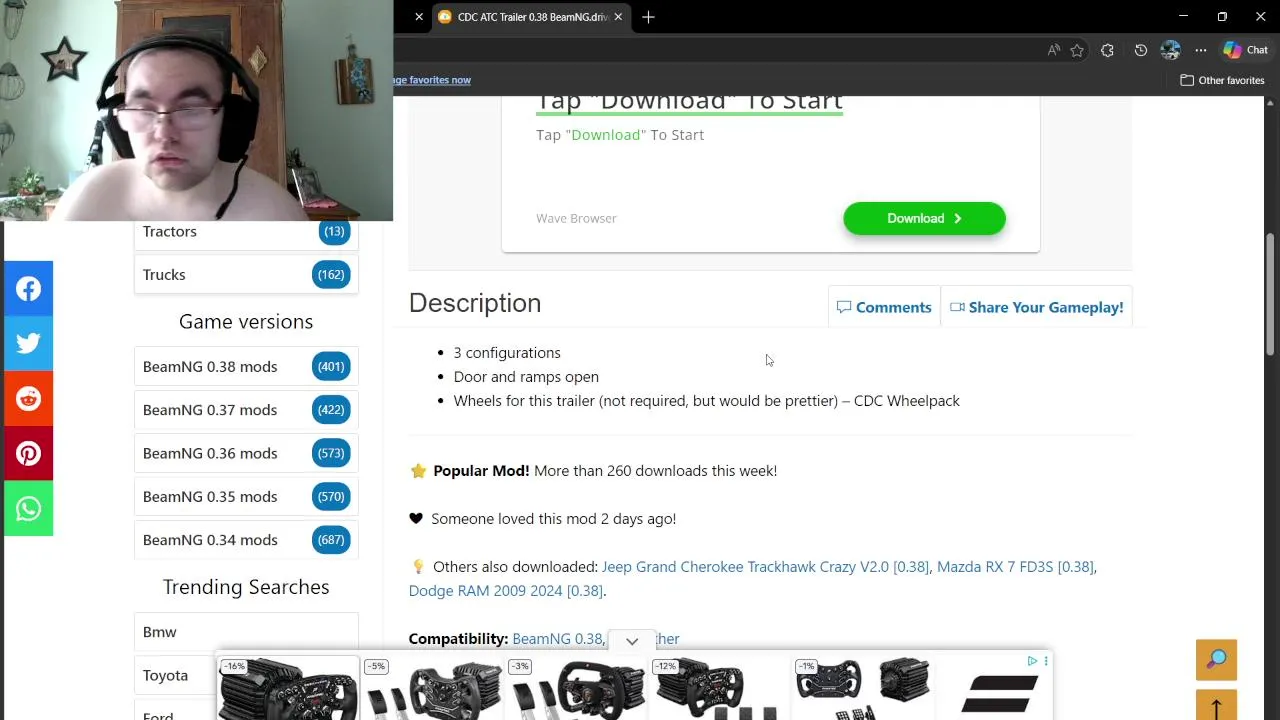Click Share Your Gameplay! link
Screen dimensions: 1280x720
click(1036, 307)
